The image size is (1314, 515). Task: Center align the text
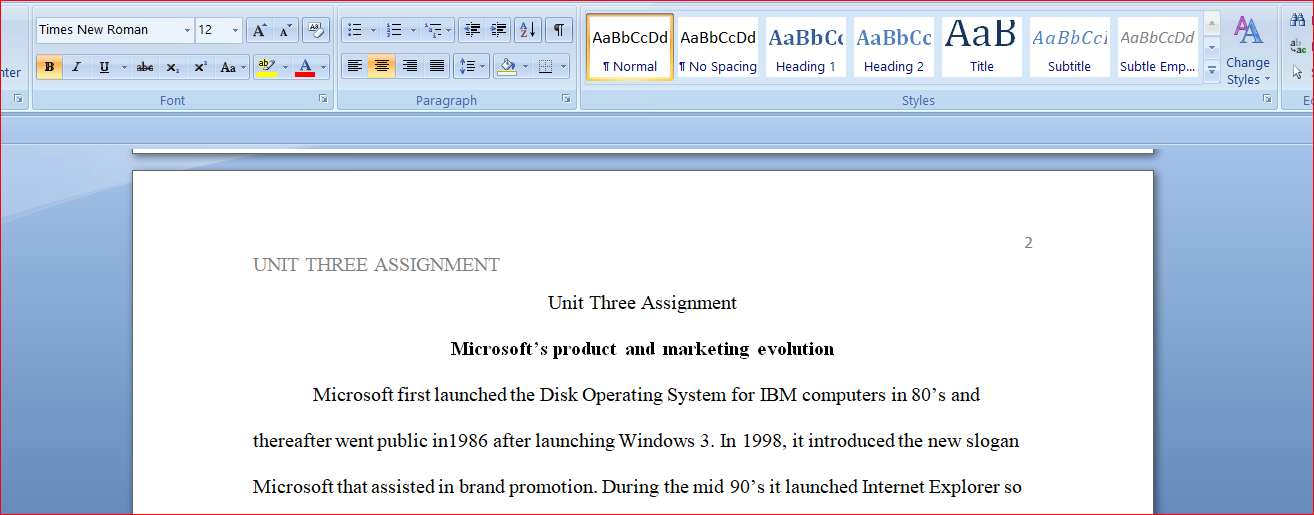tap(381, 67)
